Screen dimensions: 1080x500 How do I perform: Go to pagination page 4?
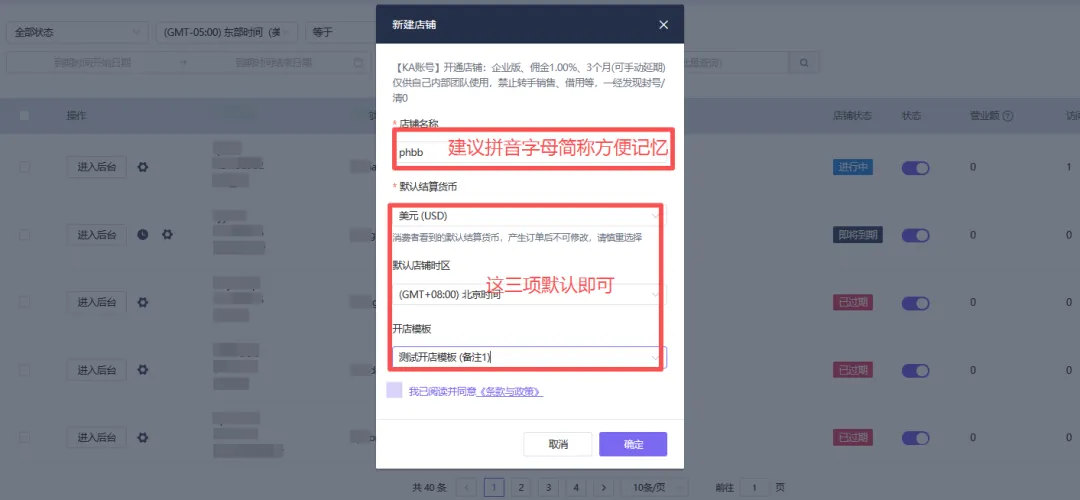tap(576, 487)
